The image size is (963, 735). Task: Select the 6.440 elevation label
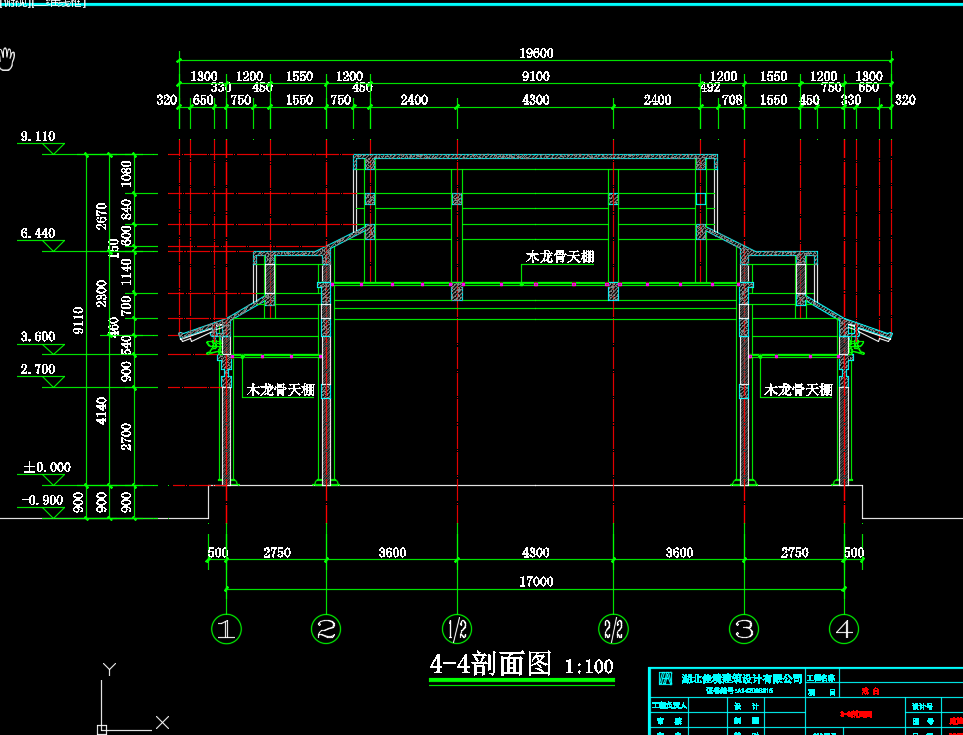38,233
